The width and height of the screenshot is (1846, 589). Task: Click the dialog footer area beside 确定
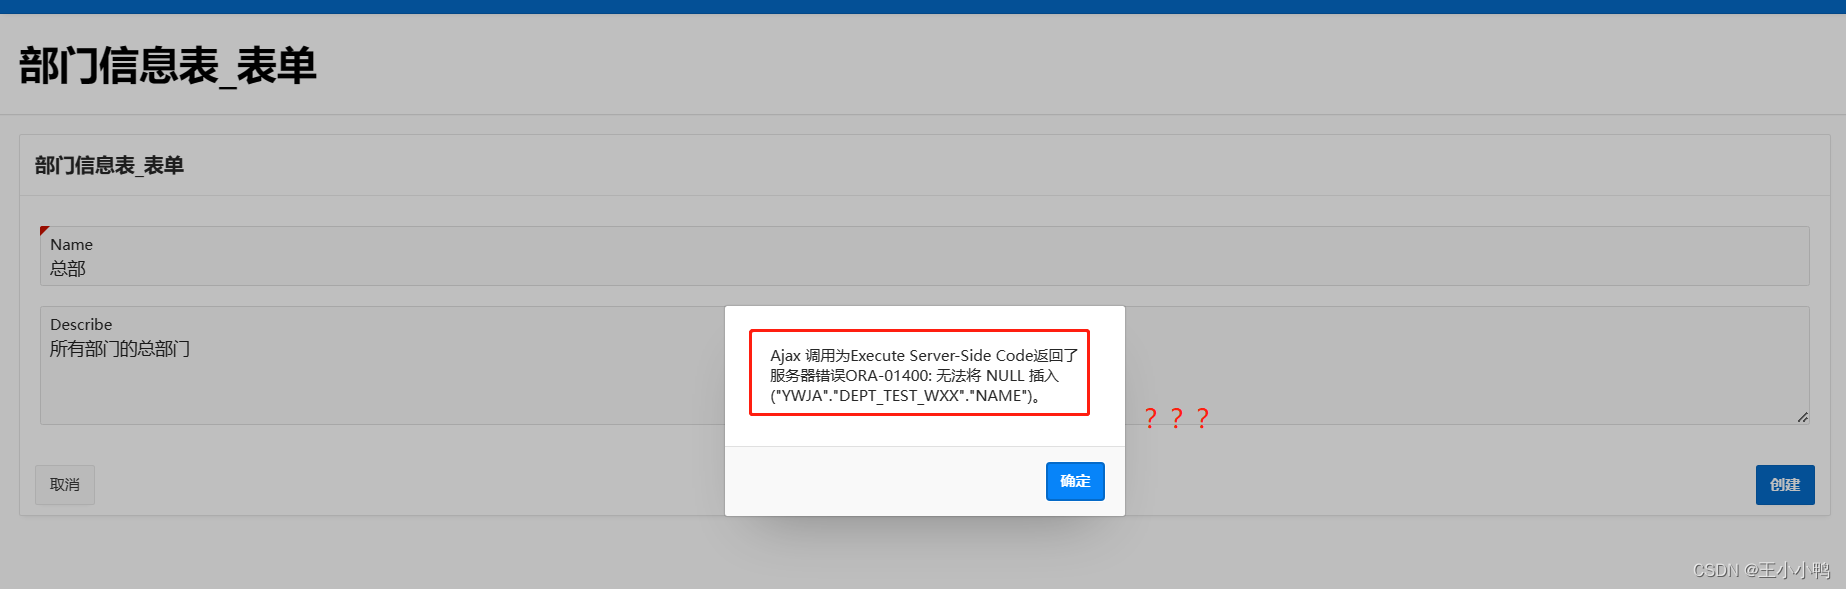(885, 481)
